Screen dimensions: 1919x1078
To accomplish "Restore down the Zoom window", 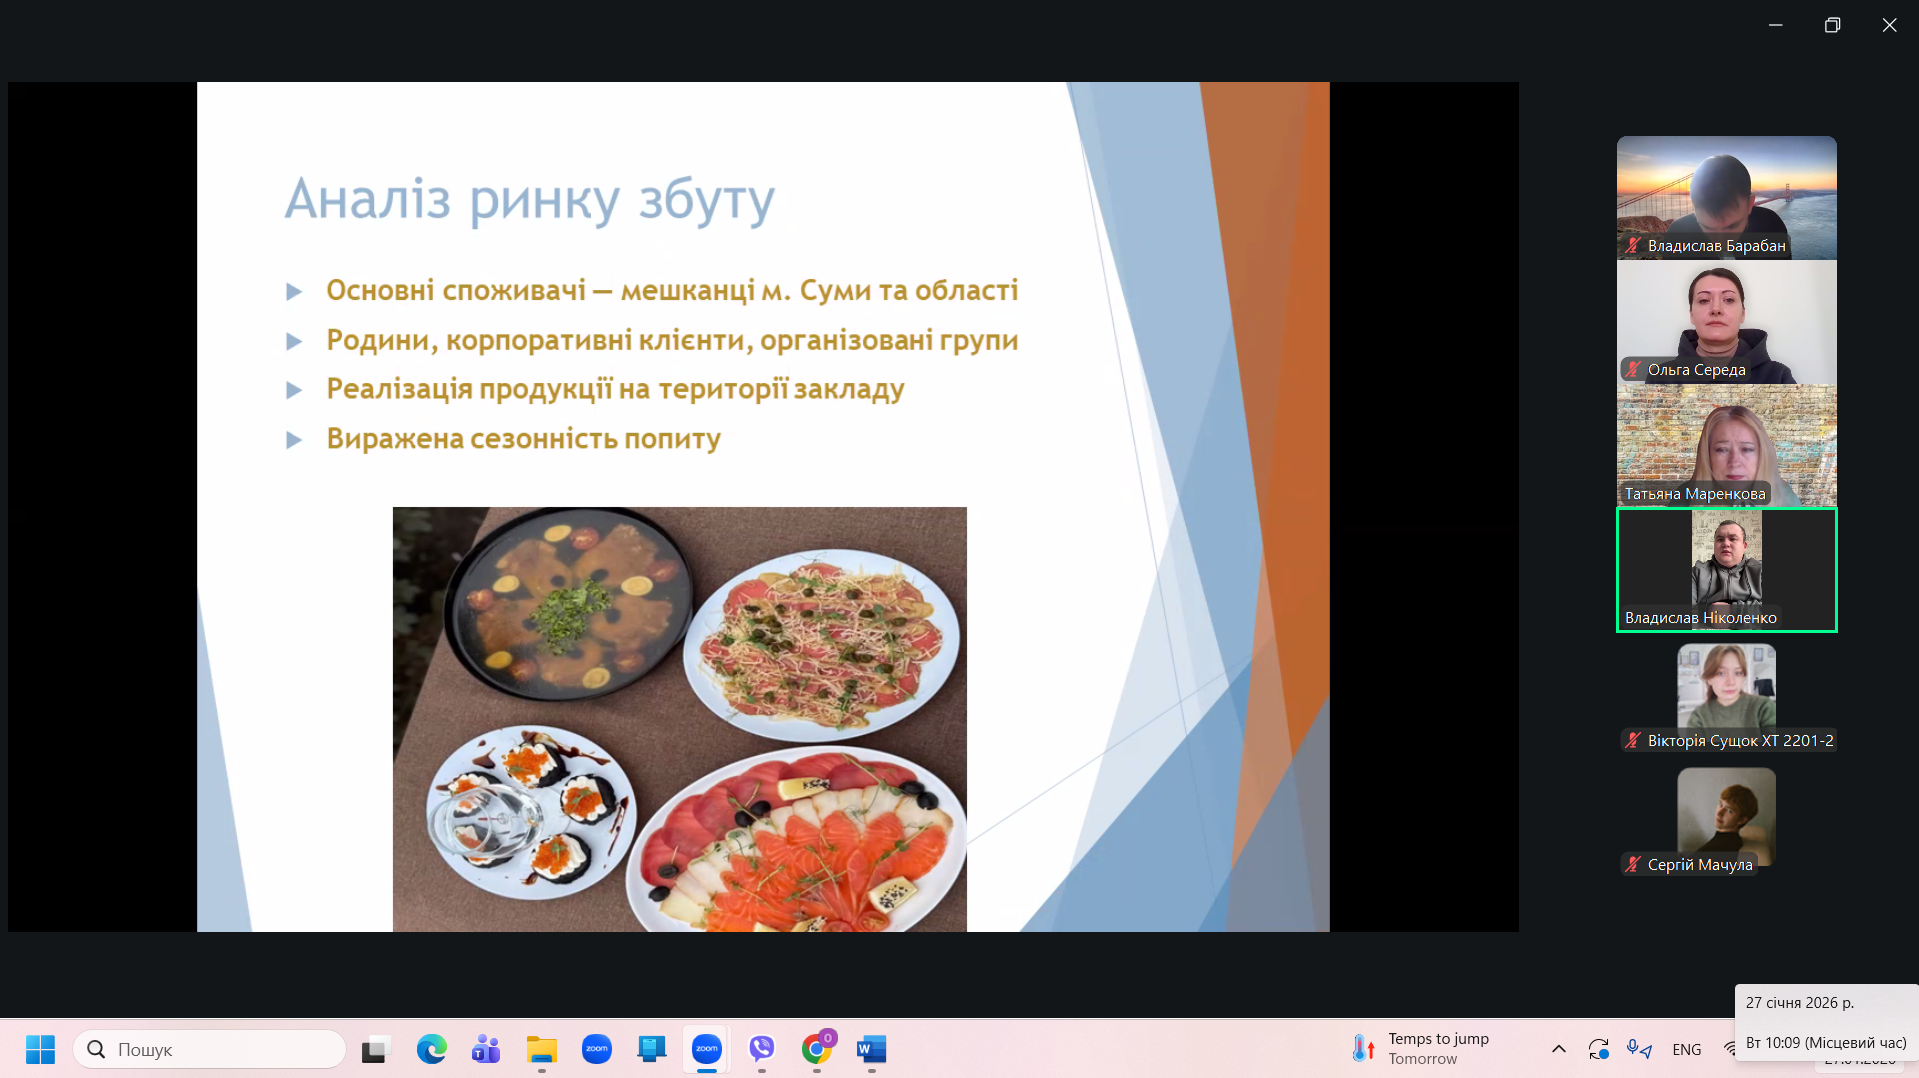I will (x=1832, y=25).
